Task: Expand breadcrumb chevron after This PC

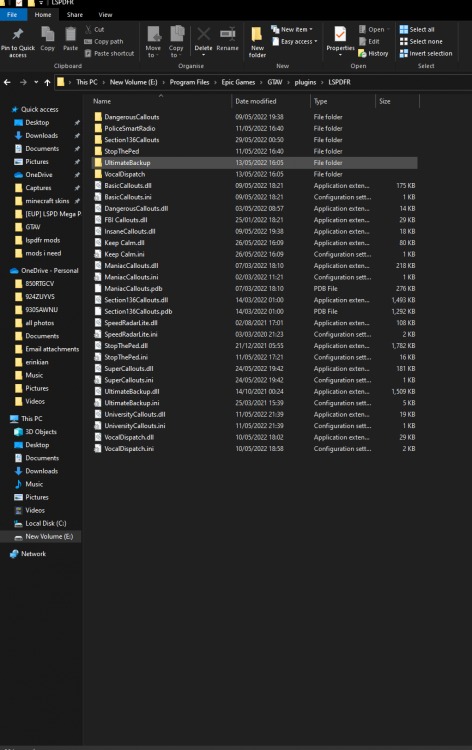Action: pyautogui.click(x=103, y=82)
